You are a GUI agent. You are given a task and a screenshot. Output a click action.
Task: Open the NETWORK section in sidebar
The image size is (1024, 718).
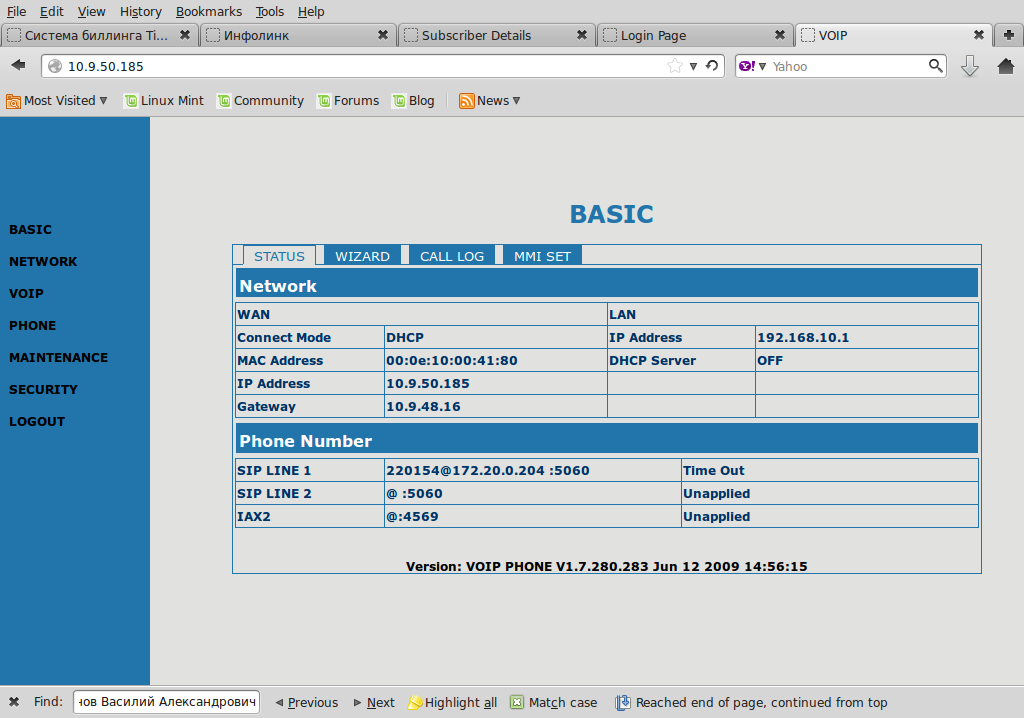43,261
